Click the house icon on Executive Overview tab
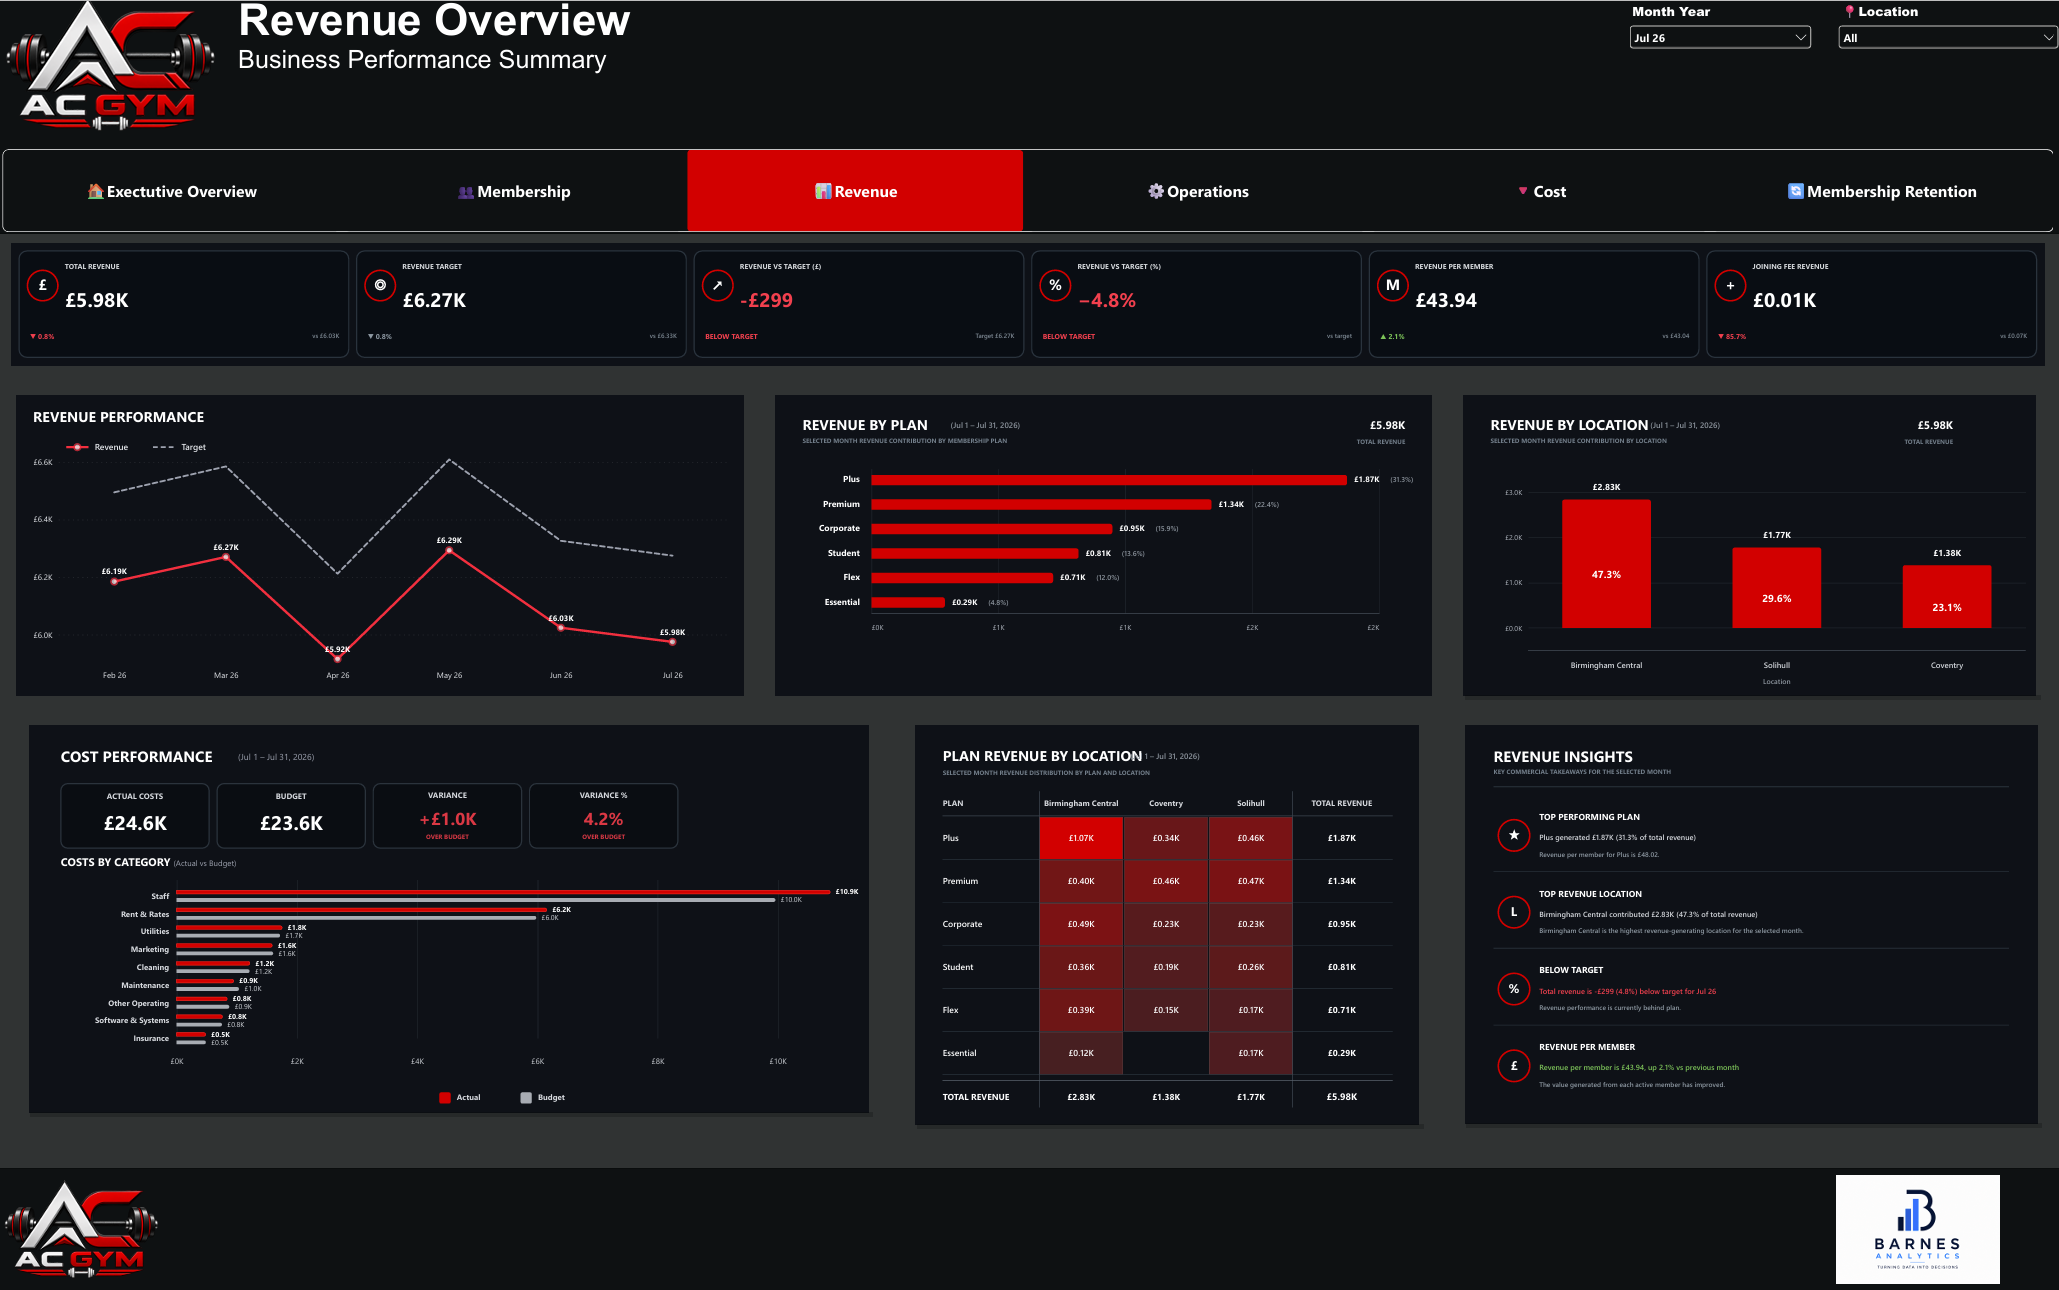 (x=95, y=191)
